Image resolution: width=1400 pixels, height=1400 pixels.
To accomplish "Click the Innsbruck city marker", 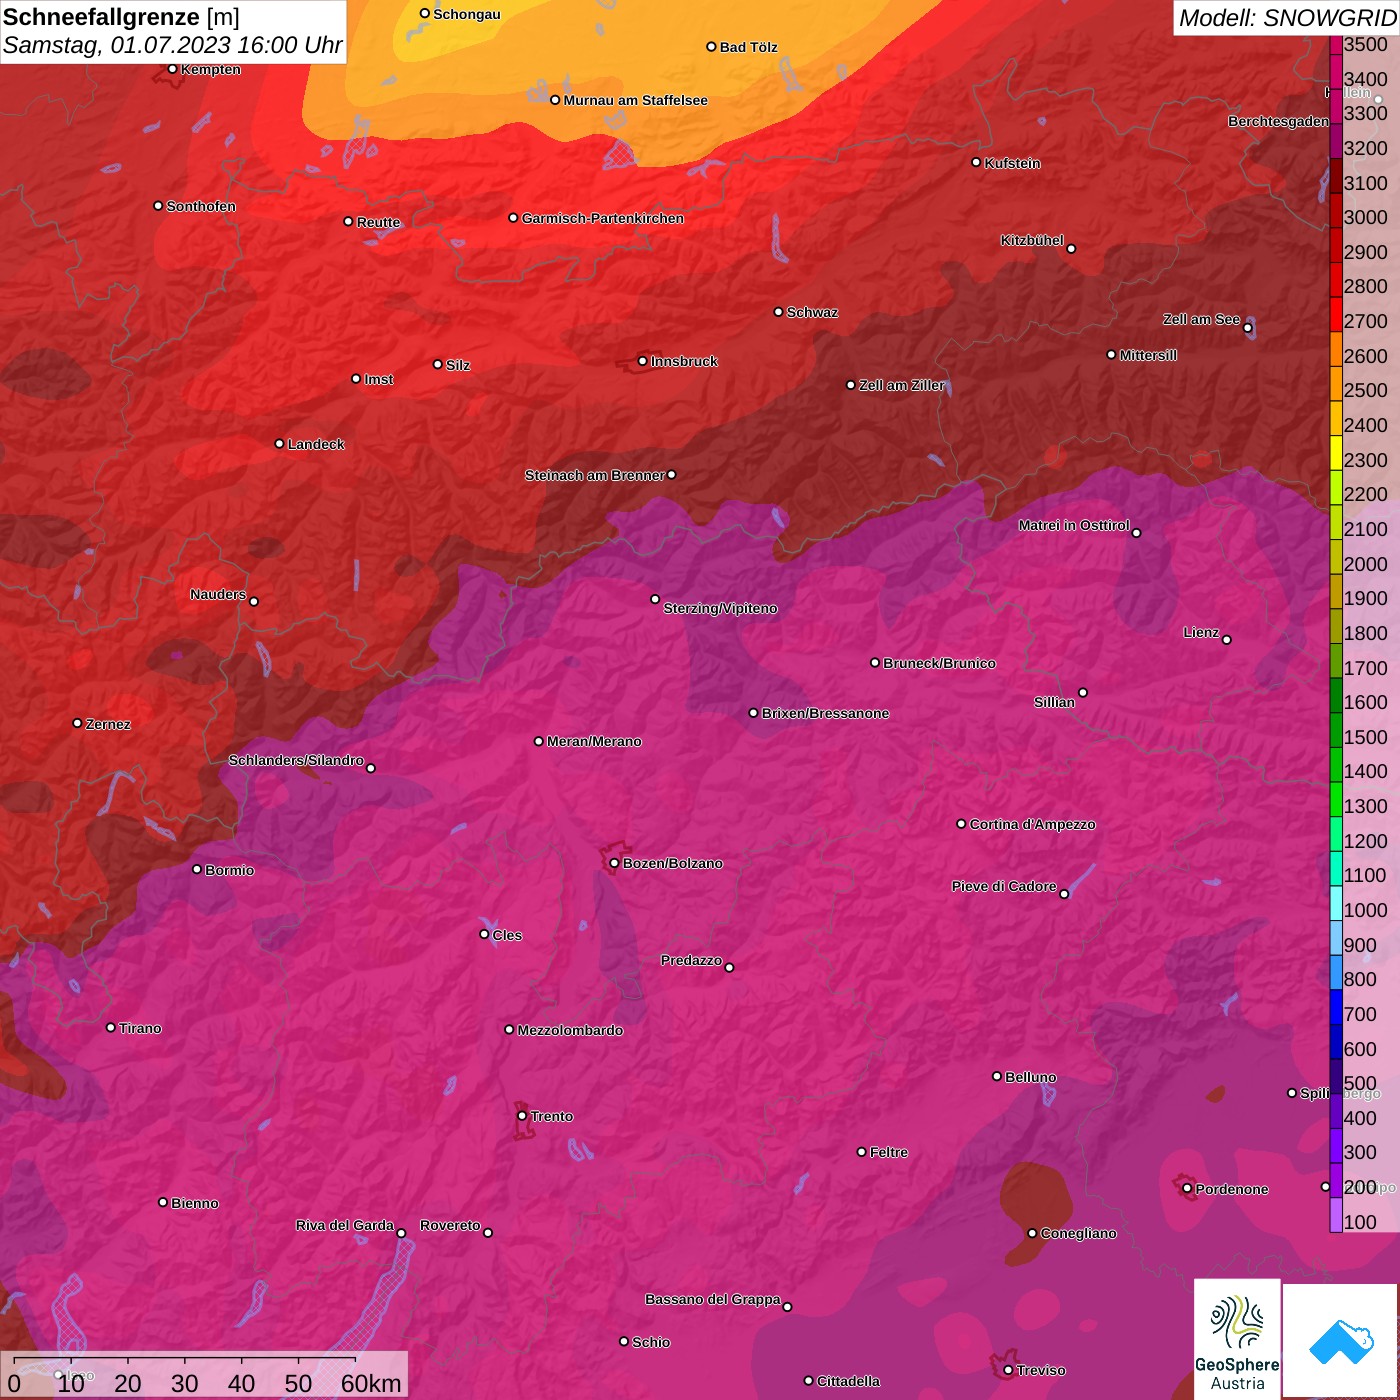I will pyautogui.click(x=643, y=361).
